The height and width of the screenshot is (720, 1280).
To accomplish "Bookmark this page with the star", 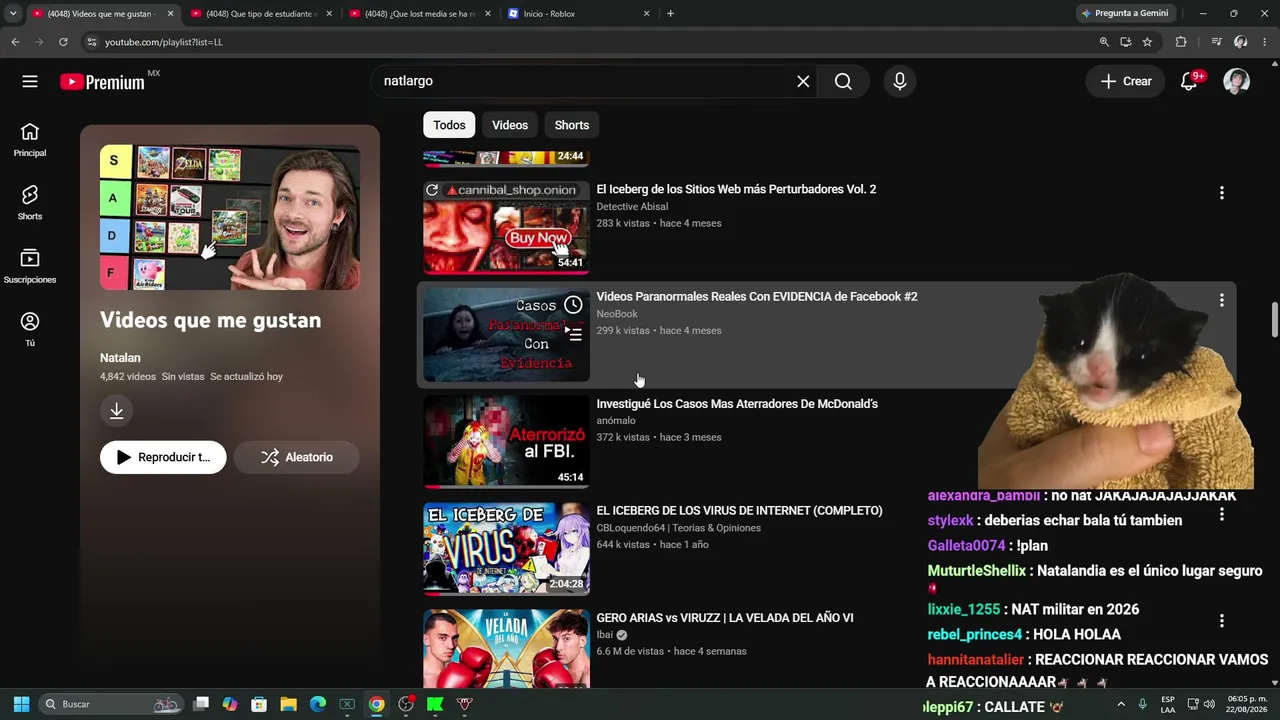I will coord(1147,42).
